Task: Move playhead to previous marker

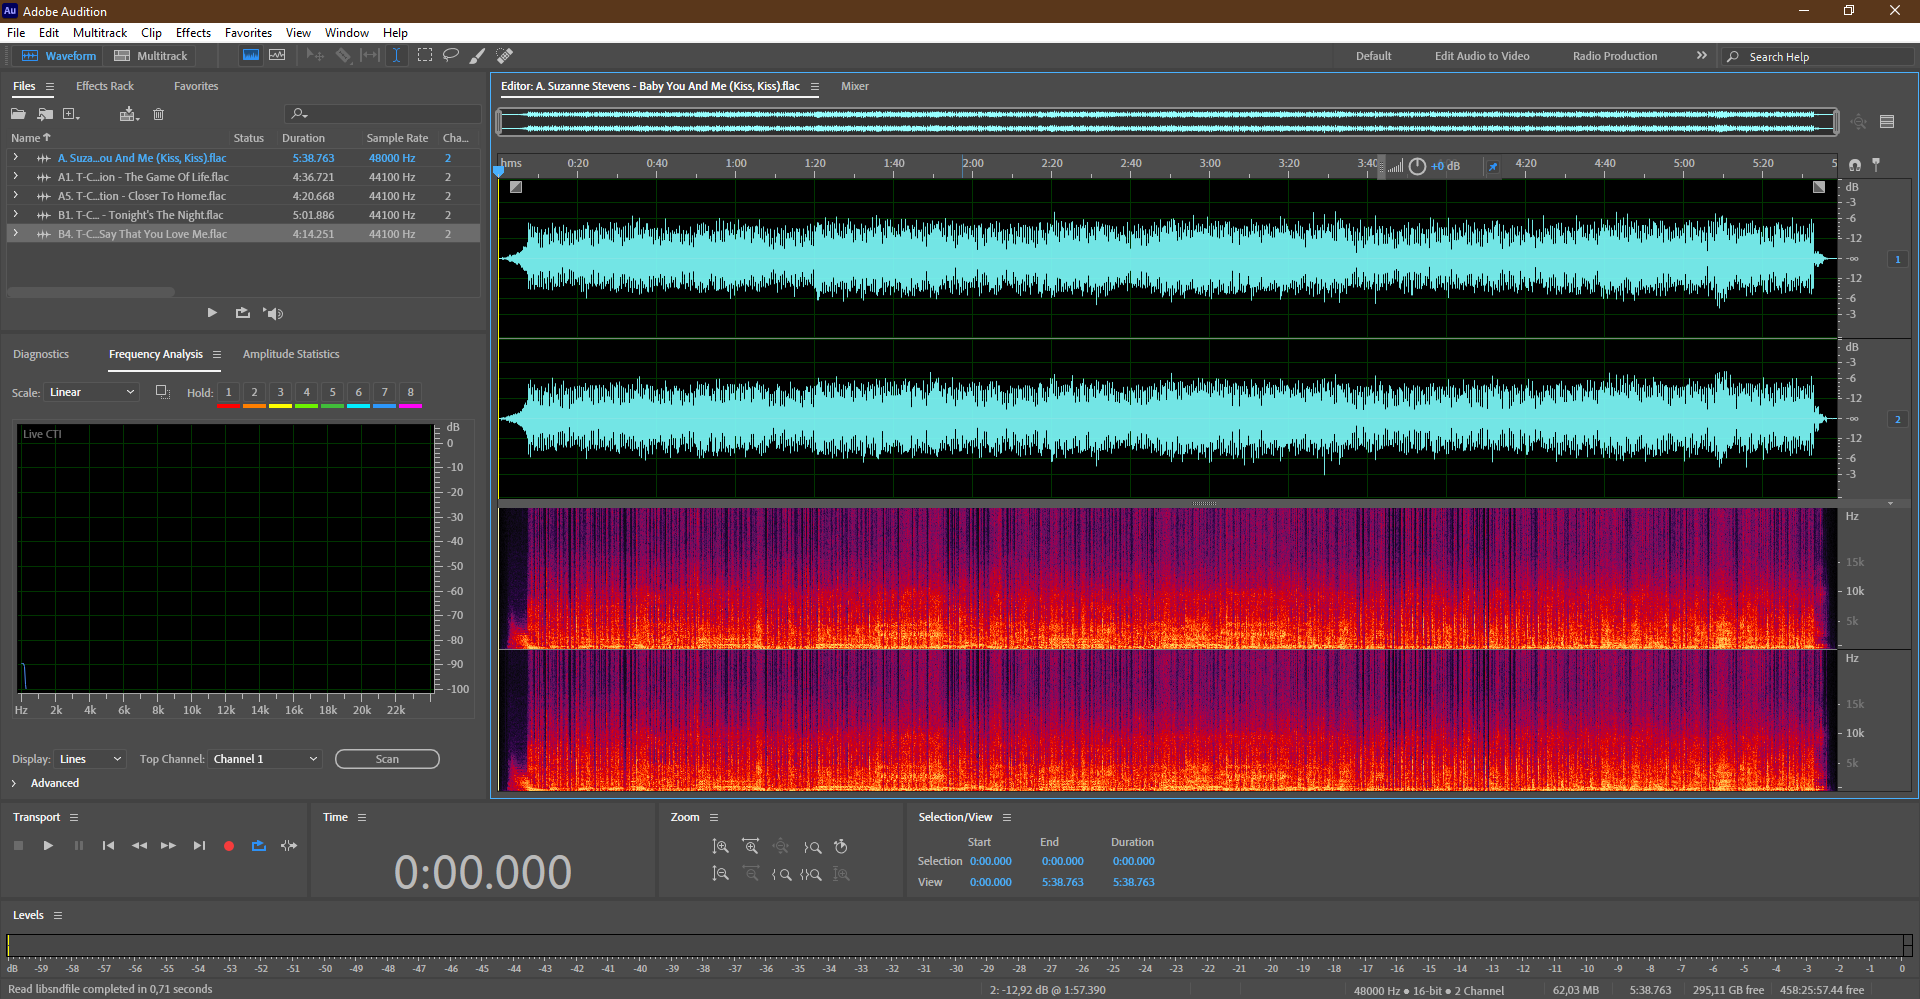Action: pyautogui.click(x=108, y=846)
